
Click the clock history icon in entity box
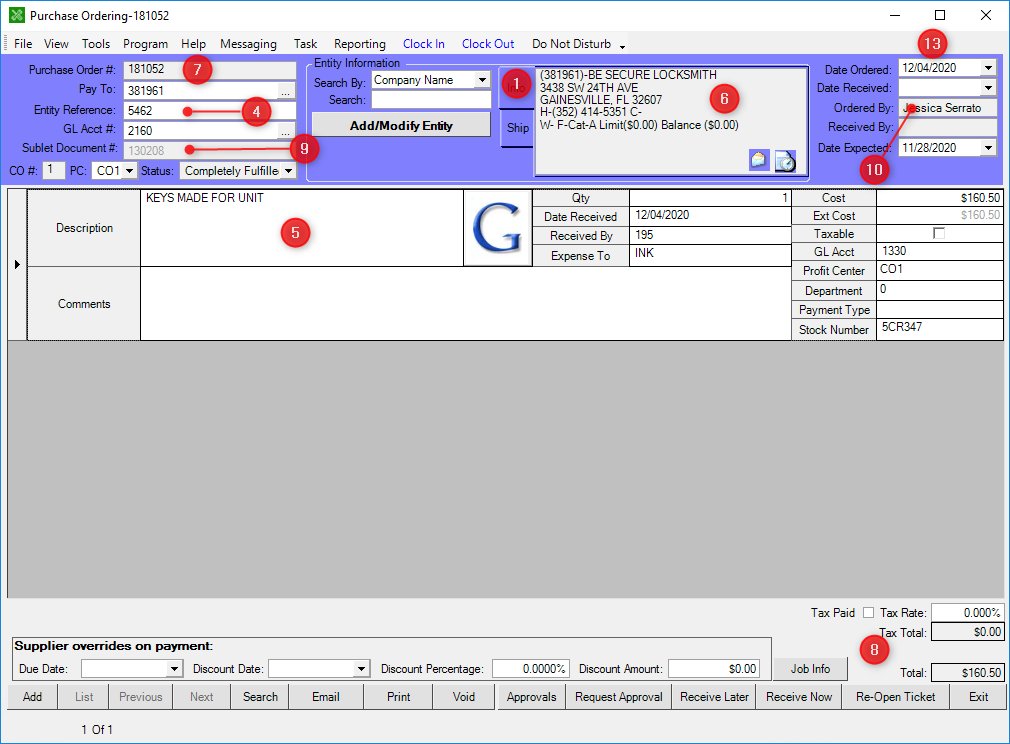(x=785, y=160)
